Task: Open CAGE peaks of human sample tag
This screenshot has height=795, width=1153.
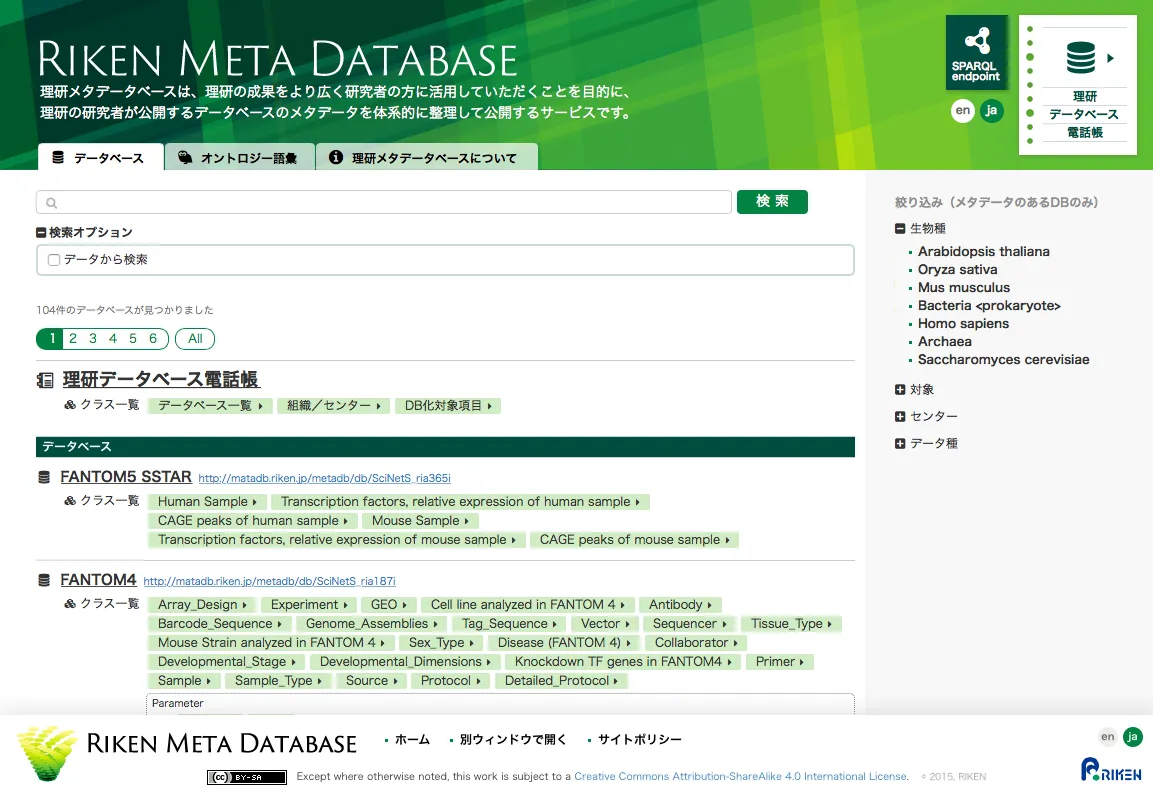Action: (x=252, y=521)
